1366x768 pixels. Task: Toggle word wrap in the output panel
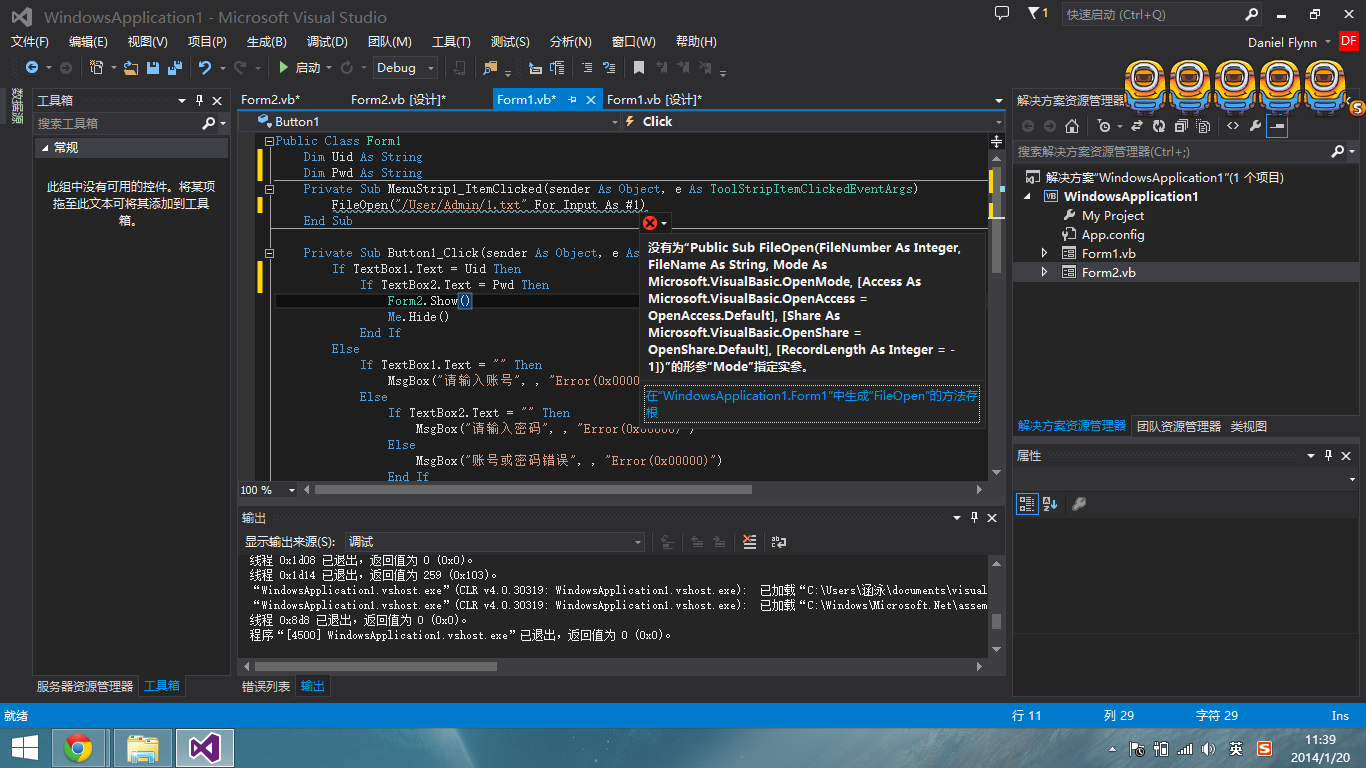pyautogui.click(x=779, y=542)
